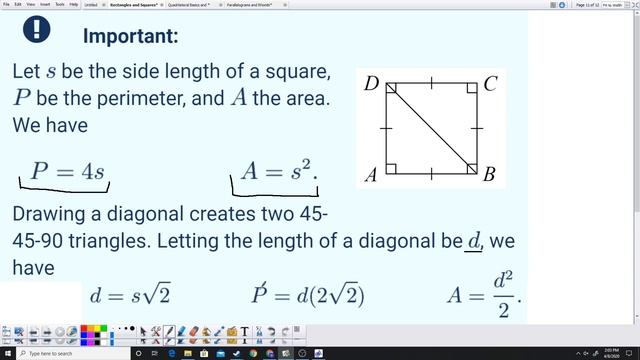Go to the previous page arrow

[33, 332]
